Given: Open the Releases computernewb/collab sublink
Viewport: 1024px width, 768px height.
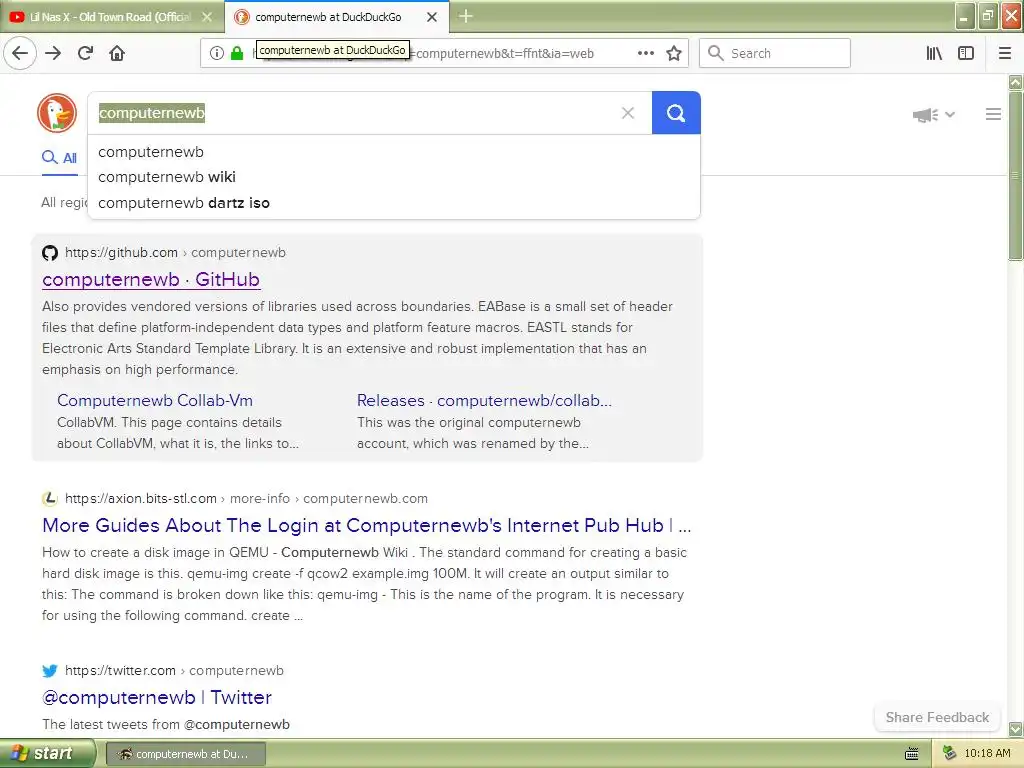Looking at the screenshot, I should coord(484,400).
